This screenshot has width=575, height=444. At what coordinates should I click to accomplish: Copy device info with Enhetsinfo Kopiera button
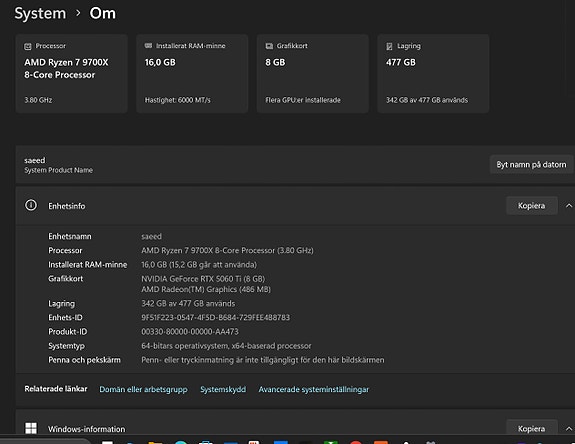(531, 206)
